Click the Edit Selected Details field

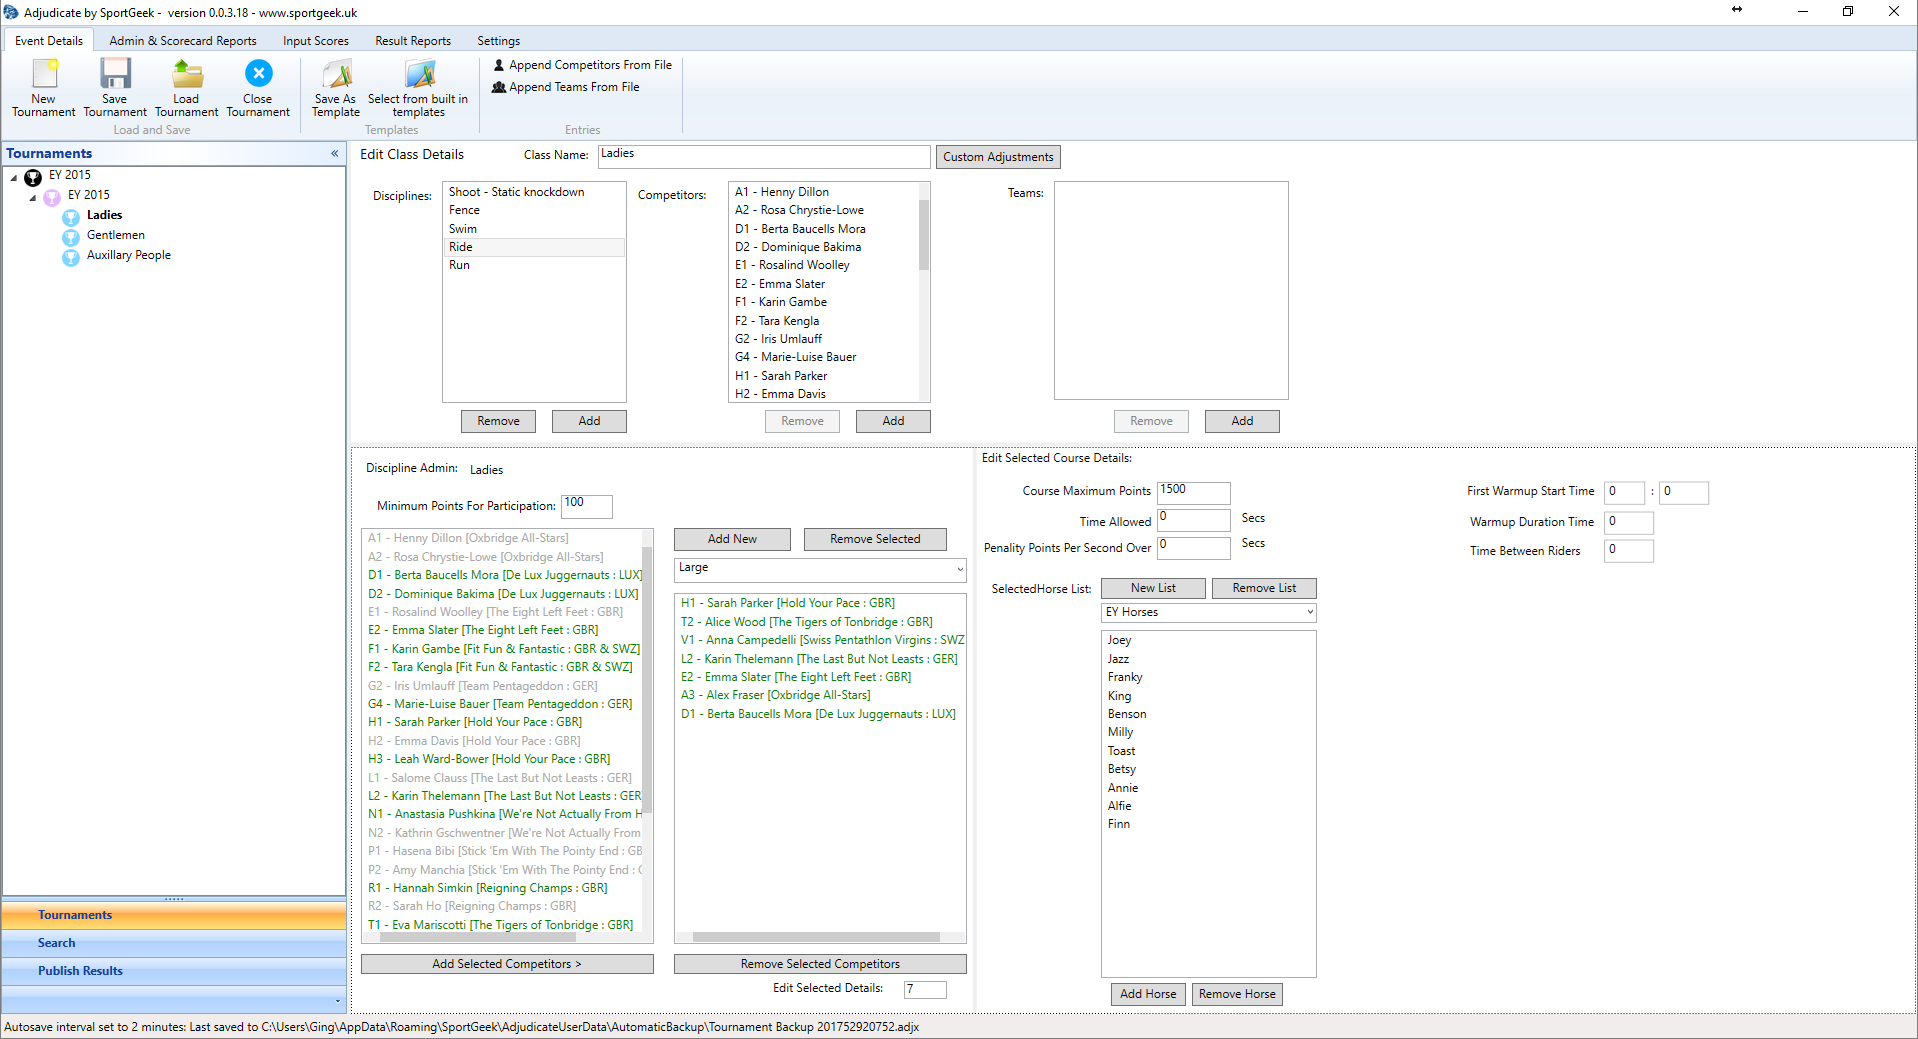925,989
